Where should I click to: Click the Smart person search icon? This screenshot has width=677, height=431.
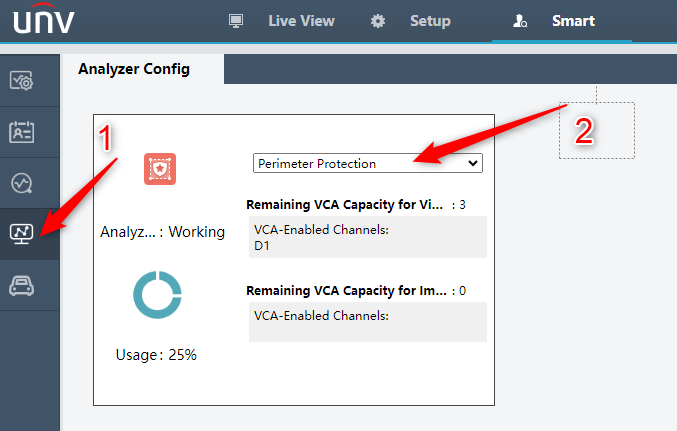pos(520,21)
